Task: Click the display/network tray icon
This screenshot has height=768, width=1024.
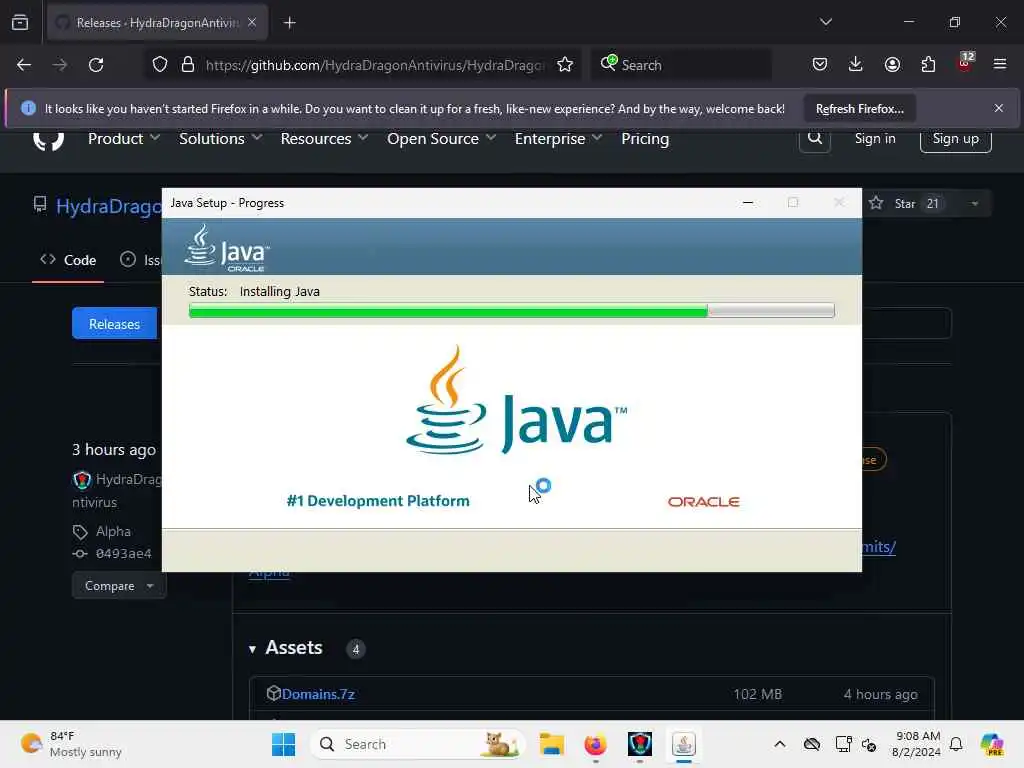Action: point(843,744)
